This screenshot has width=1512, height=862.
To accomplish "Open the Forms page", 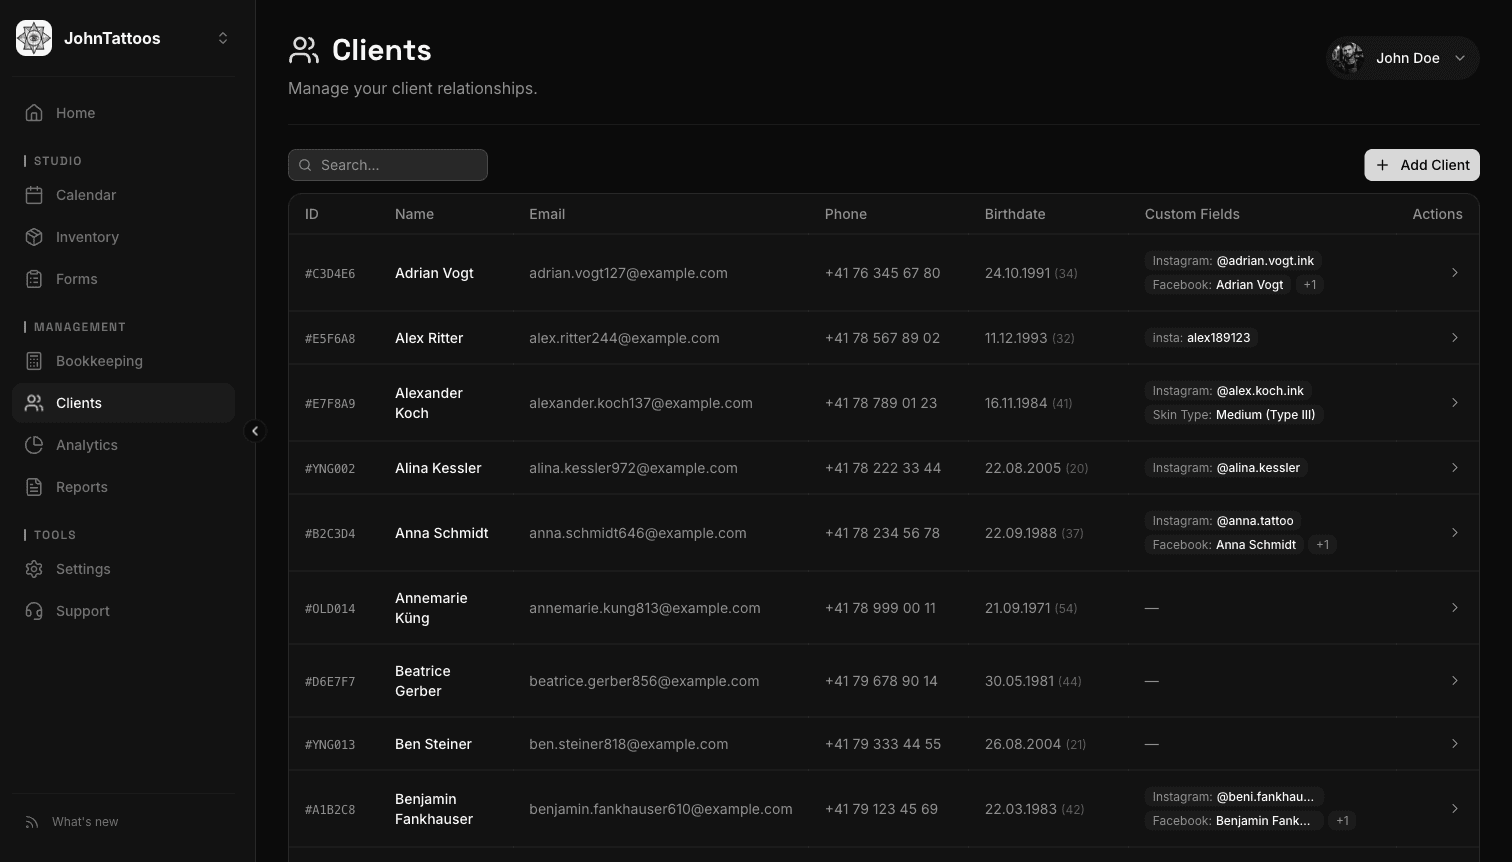I will [x=76, y=279].
